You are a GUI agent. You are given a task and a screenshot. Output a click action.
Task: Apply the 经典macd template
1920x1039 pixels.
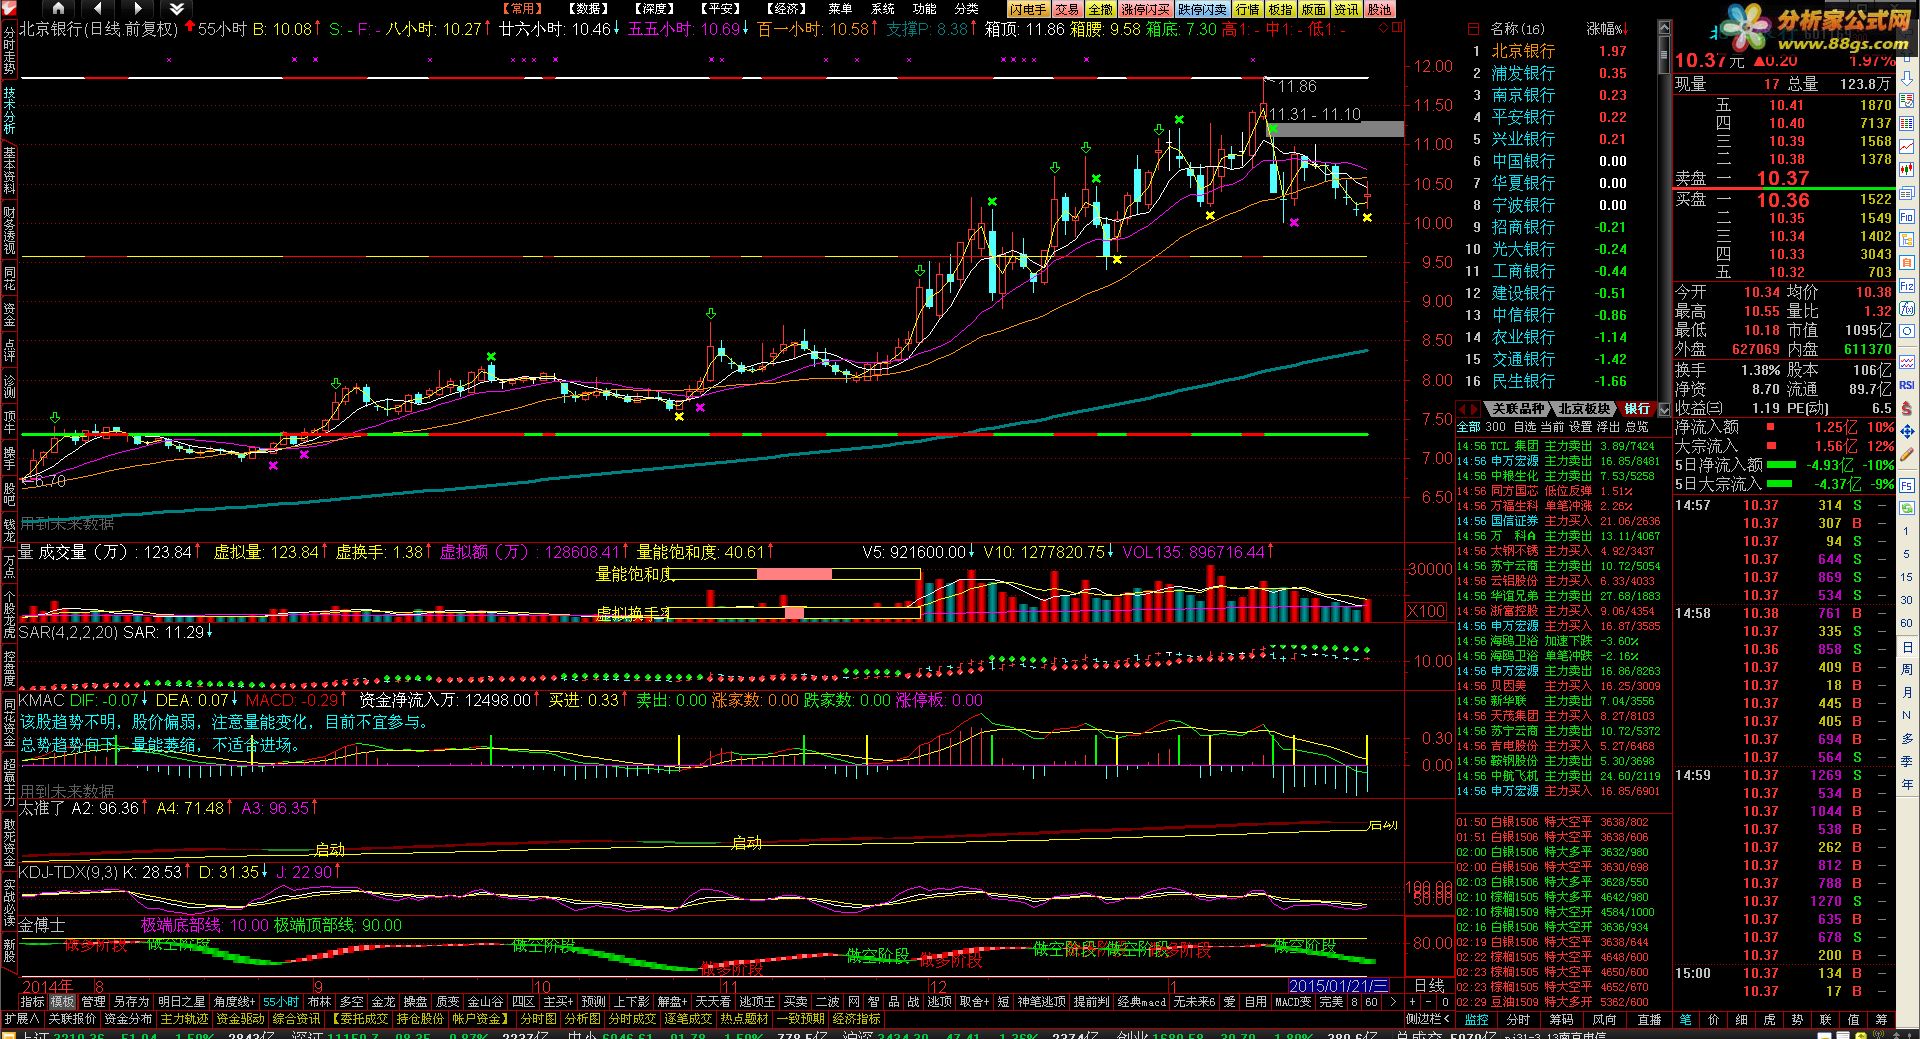pos(1142,1001)
